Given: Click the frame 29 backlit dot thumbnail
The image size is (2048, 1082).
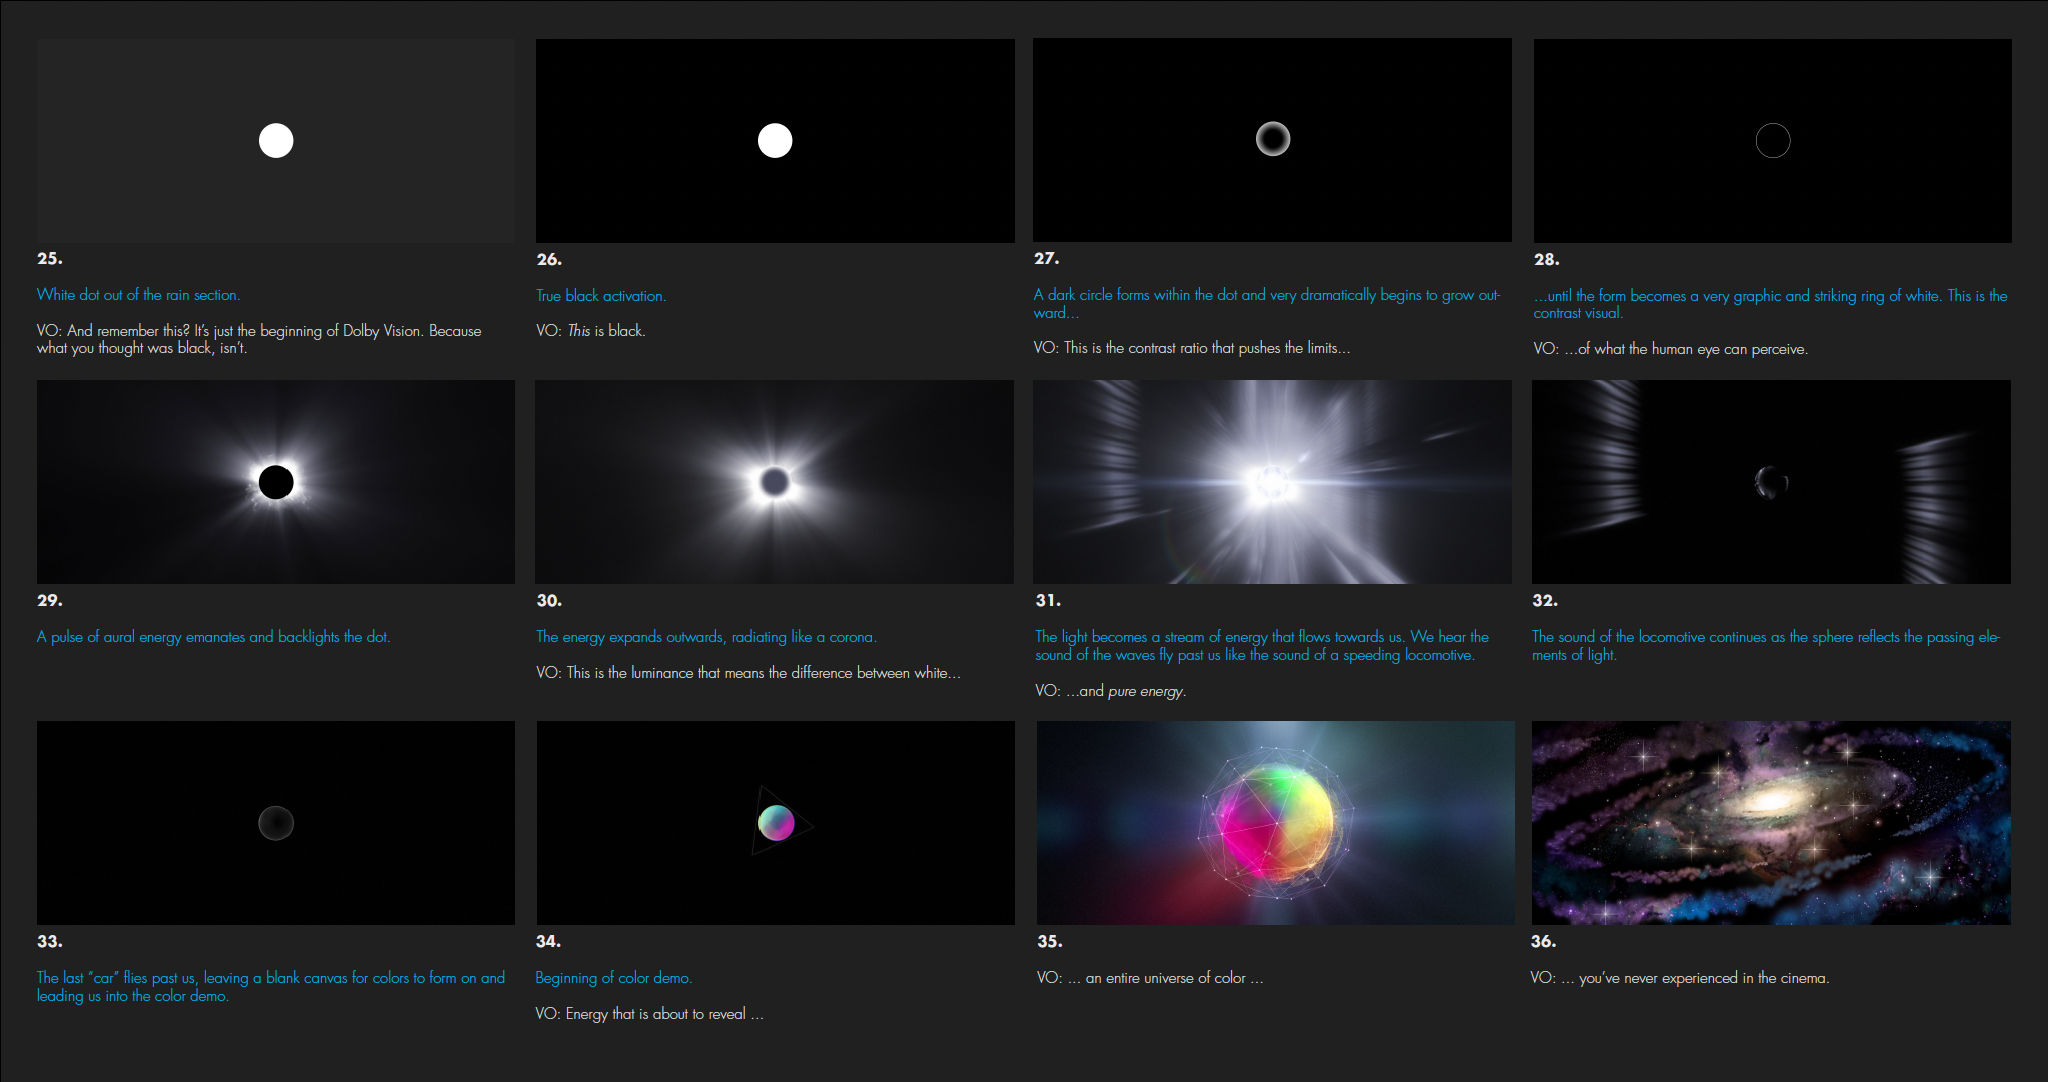Looking at the screenshot, I should coord(275,481).
